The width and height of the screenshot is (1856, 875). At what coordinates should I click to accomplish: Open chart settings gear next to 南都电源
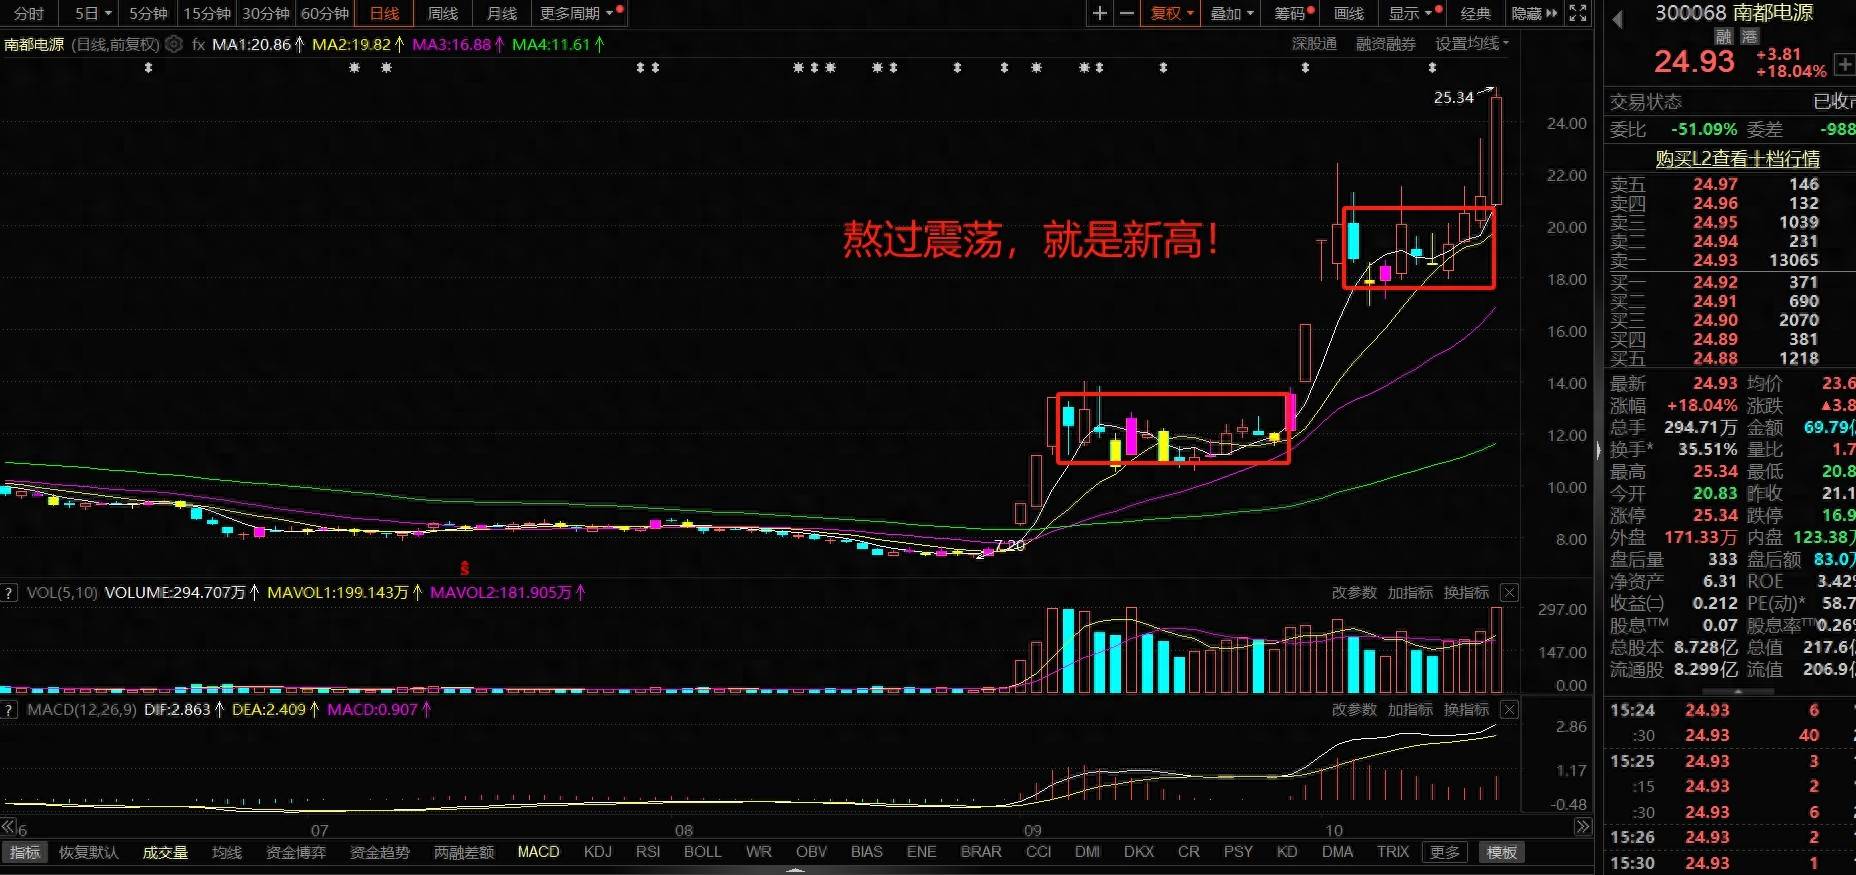click(174, 44)
